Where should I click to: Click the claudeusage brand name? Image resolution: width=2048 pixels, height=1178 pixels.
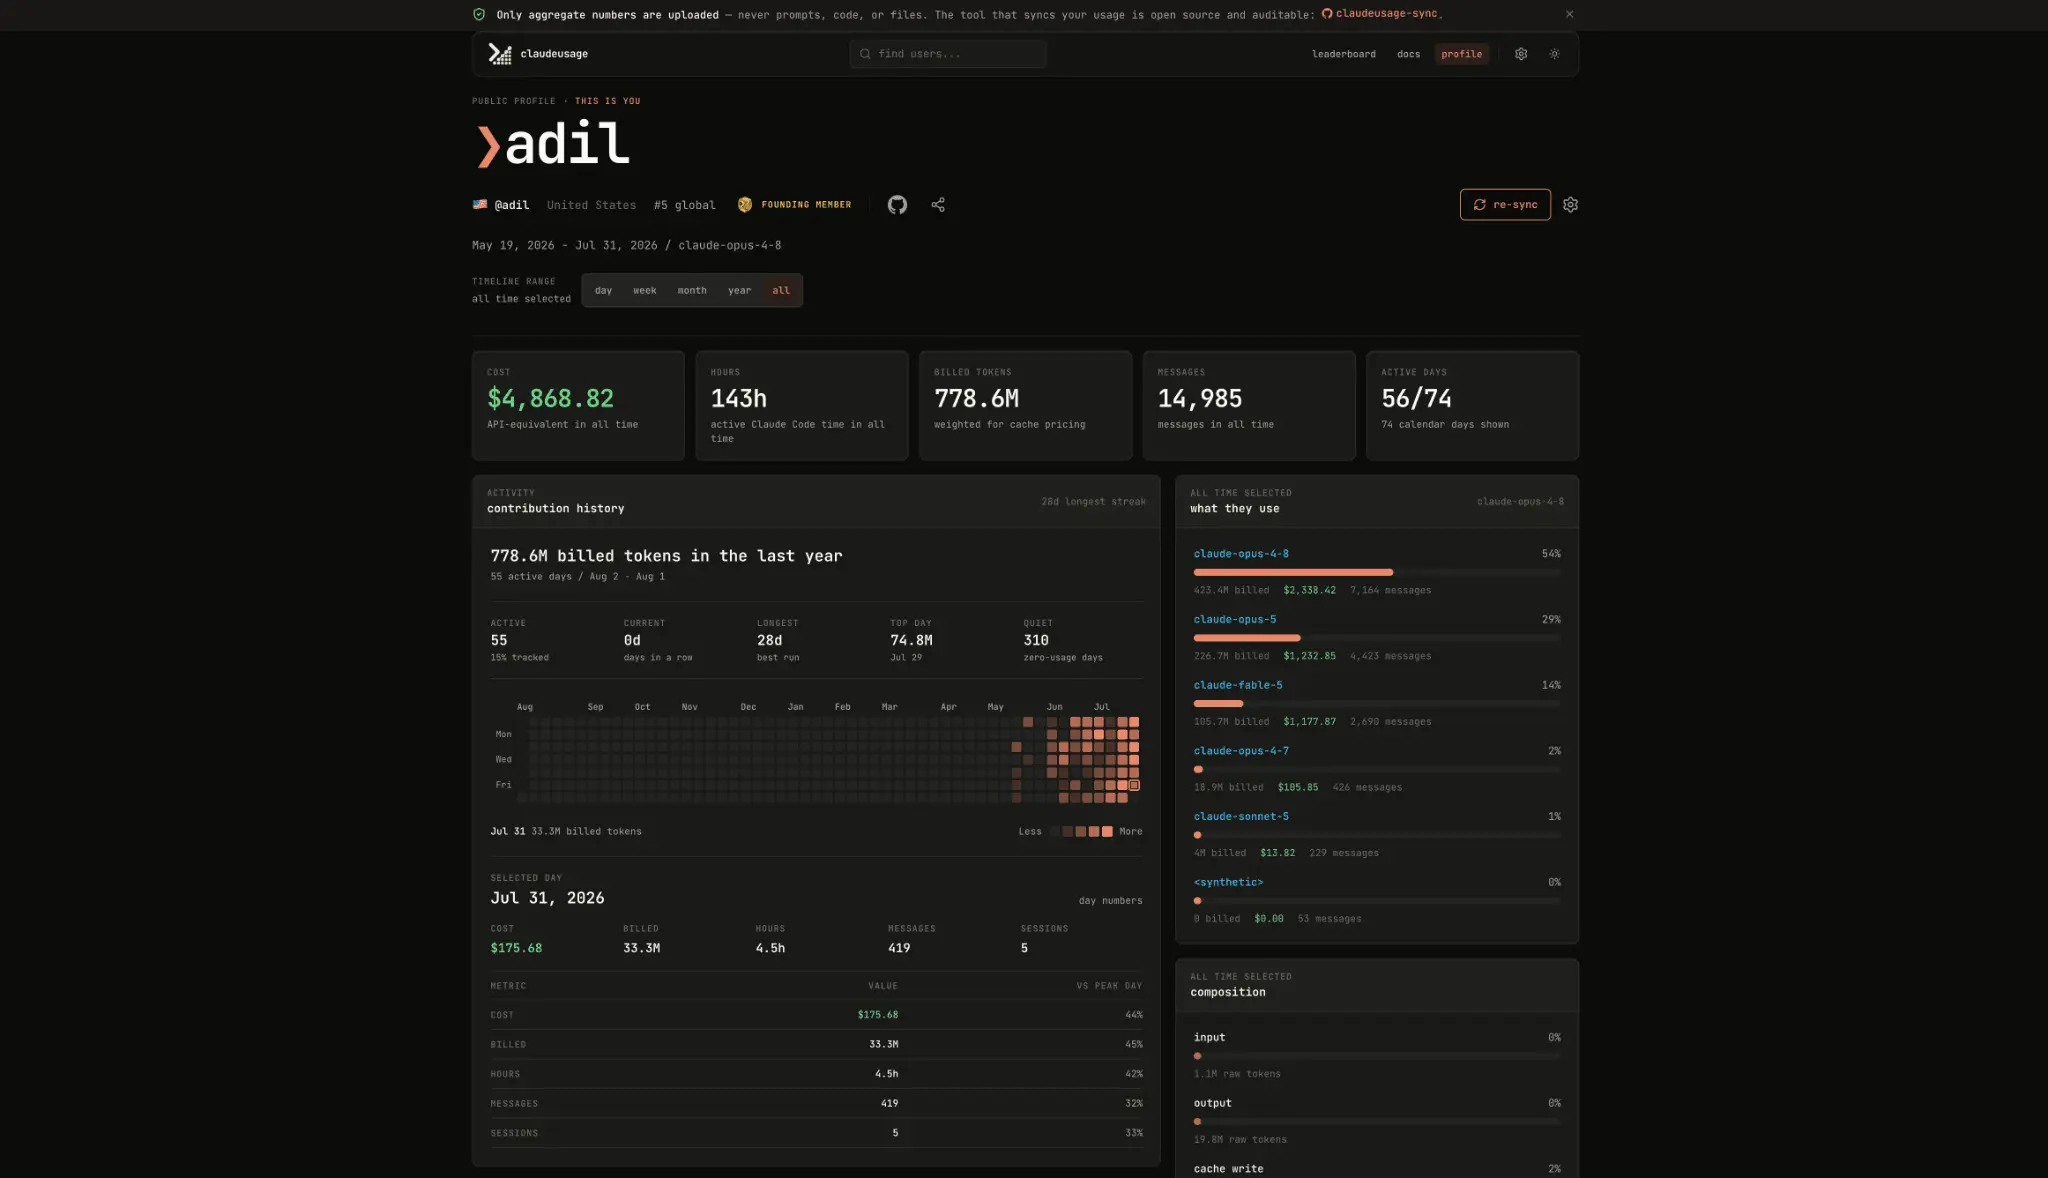coord(554,54)
